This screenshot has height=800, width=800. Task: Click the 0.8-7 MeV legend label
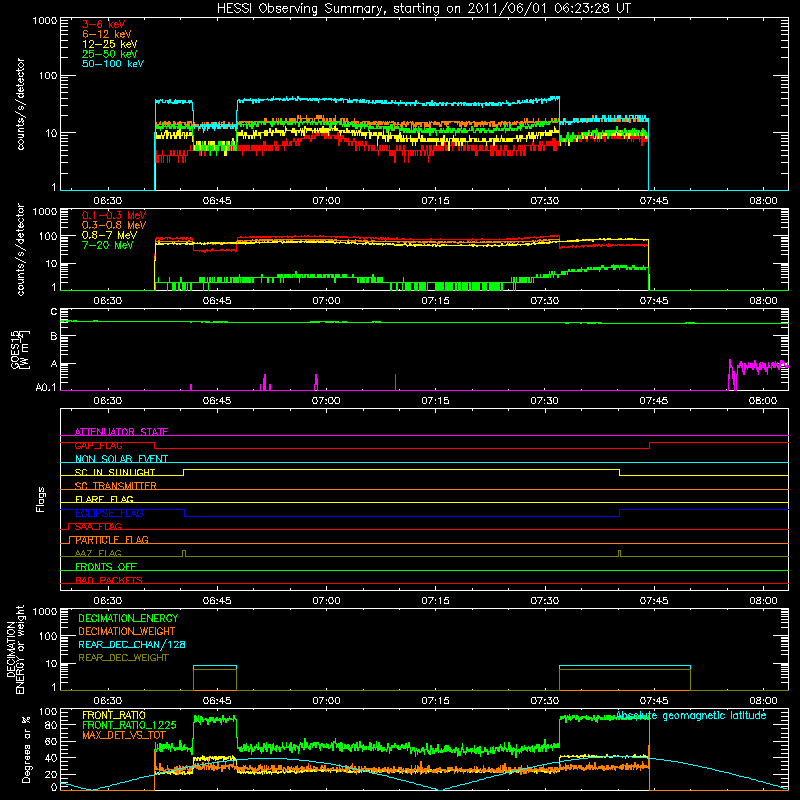[109, 235]
